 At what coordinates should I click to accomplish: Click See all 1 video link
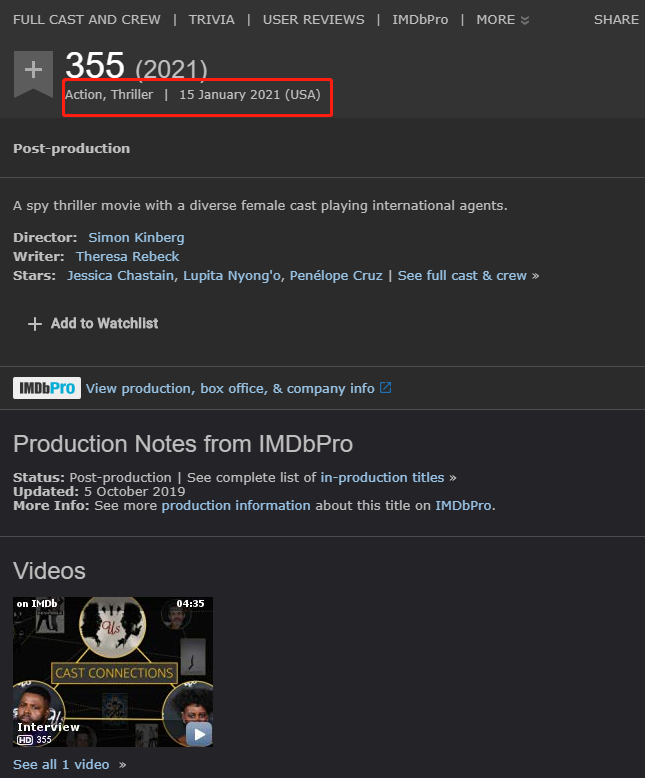pyautogui.click(x=61, y=765)
